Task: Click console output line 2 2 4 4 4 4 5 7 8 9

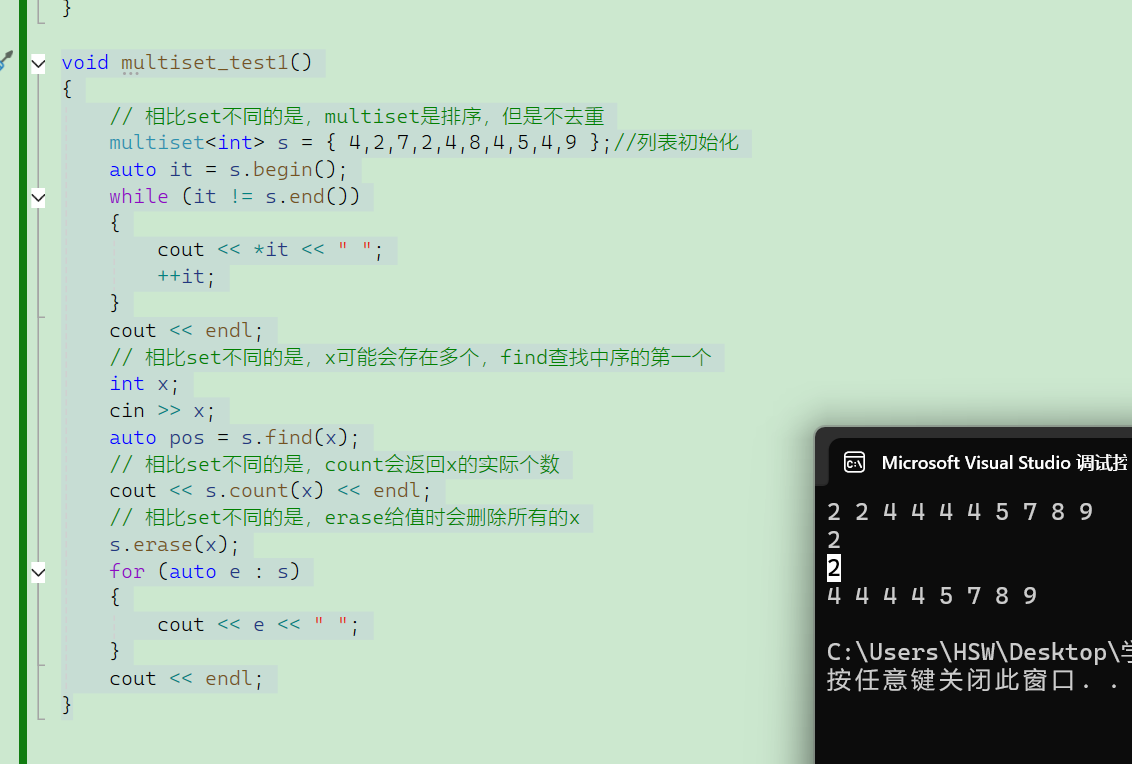Action: [960, 512]
